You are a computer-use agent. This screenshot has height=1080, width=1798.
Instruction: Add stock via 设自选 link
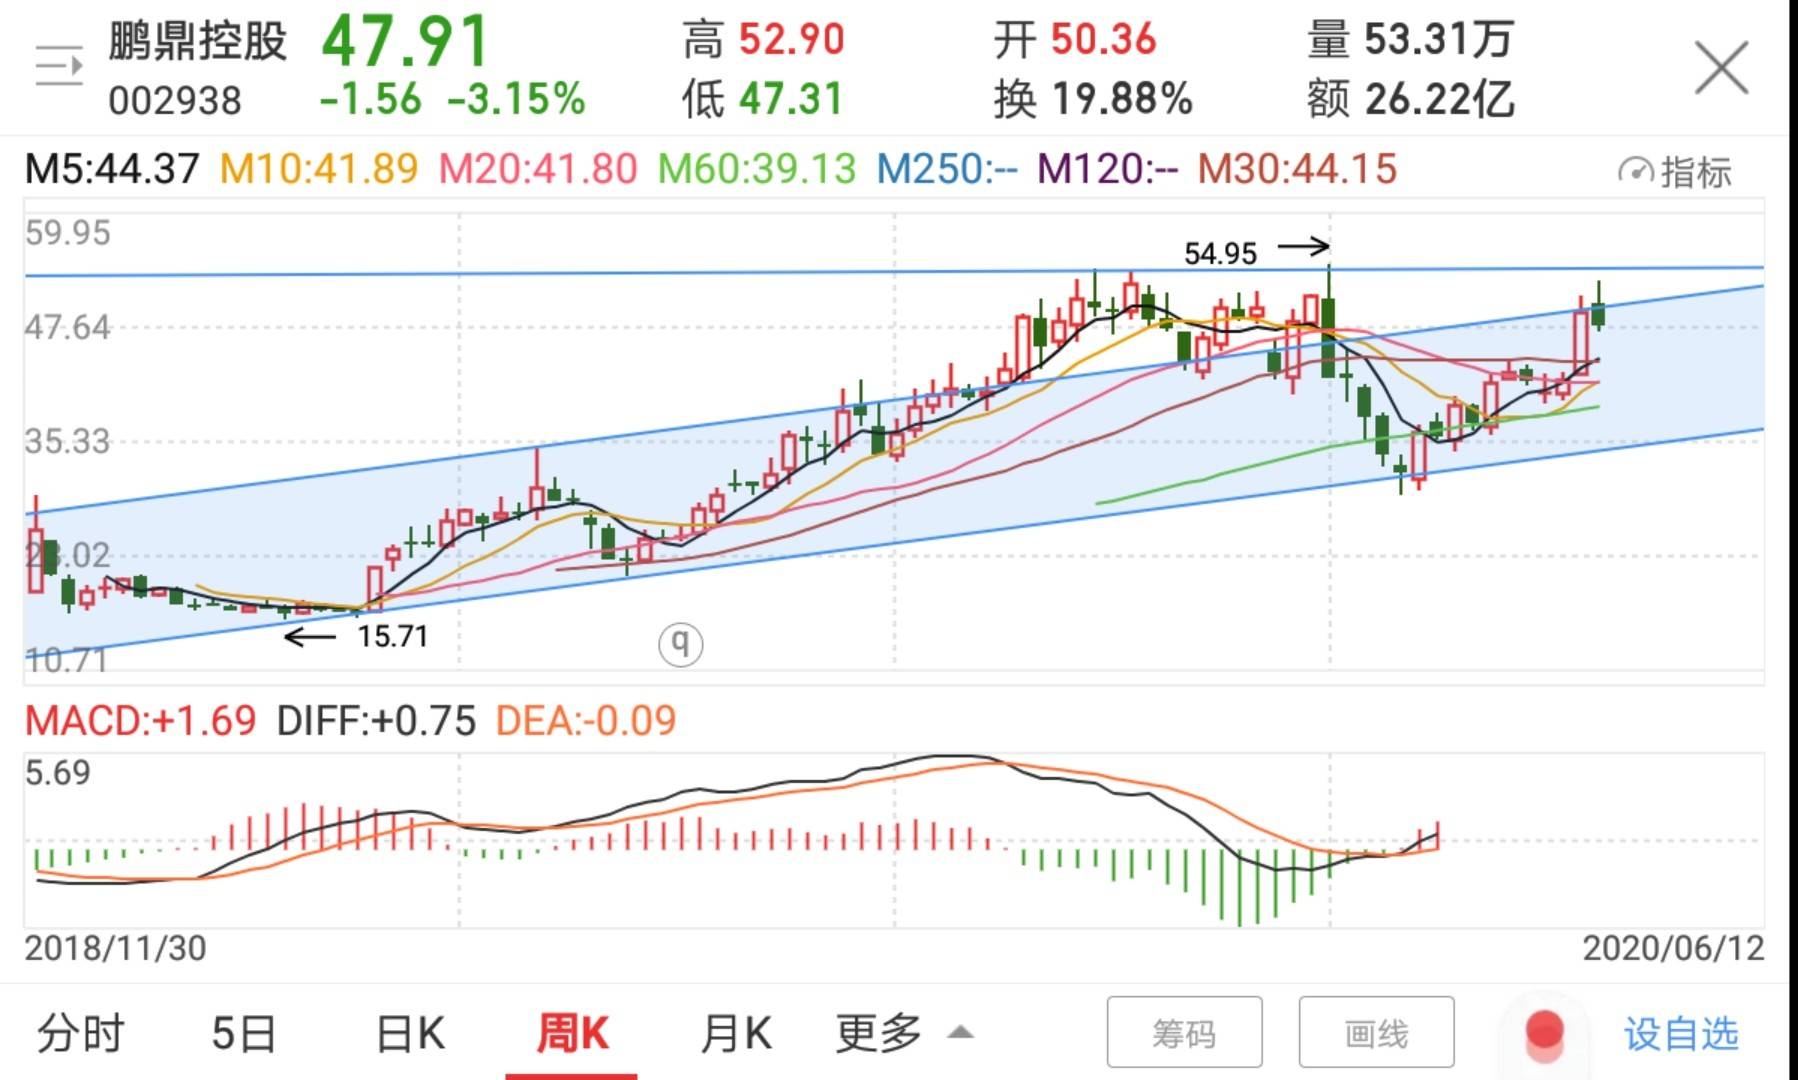tap(1682, 1034)
